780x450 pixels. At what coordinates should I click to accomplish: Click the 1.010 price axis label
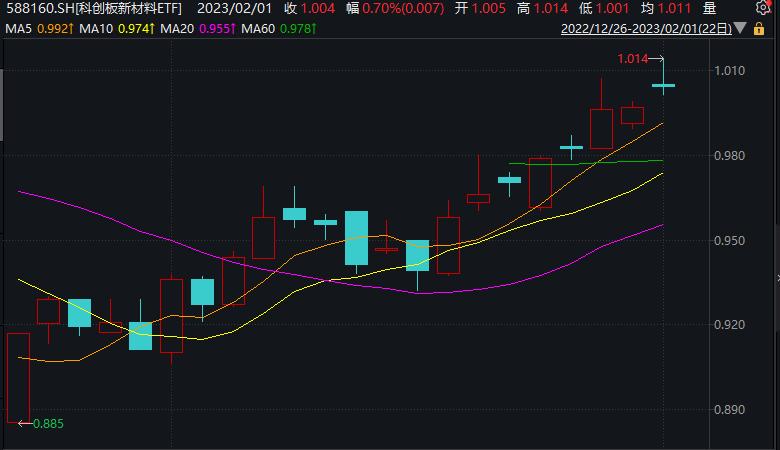pos(730,71)
